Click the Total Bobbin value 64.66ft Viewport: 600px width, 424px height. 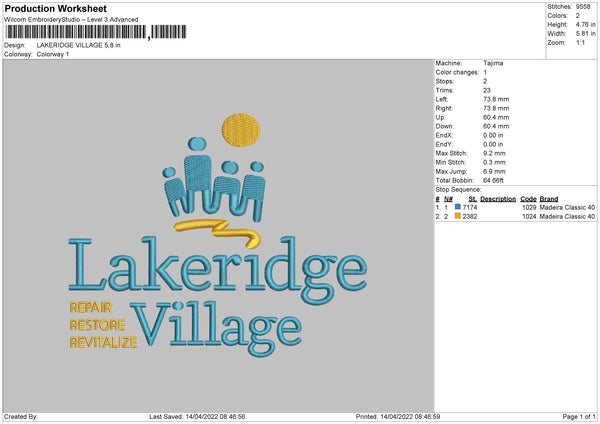tap(493, 180)
